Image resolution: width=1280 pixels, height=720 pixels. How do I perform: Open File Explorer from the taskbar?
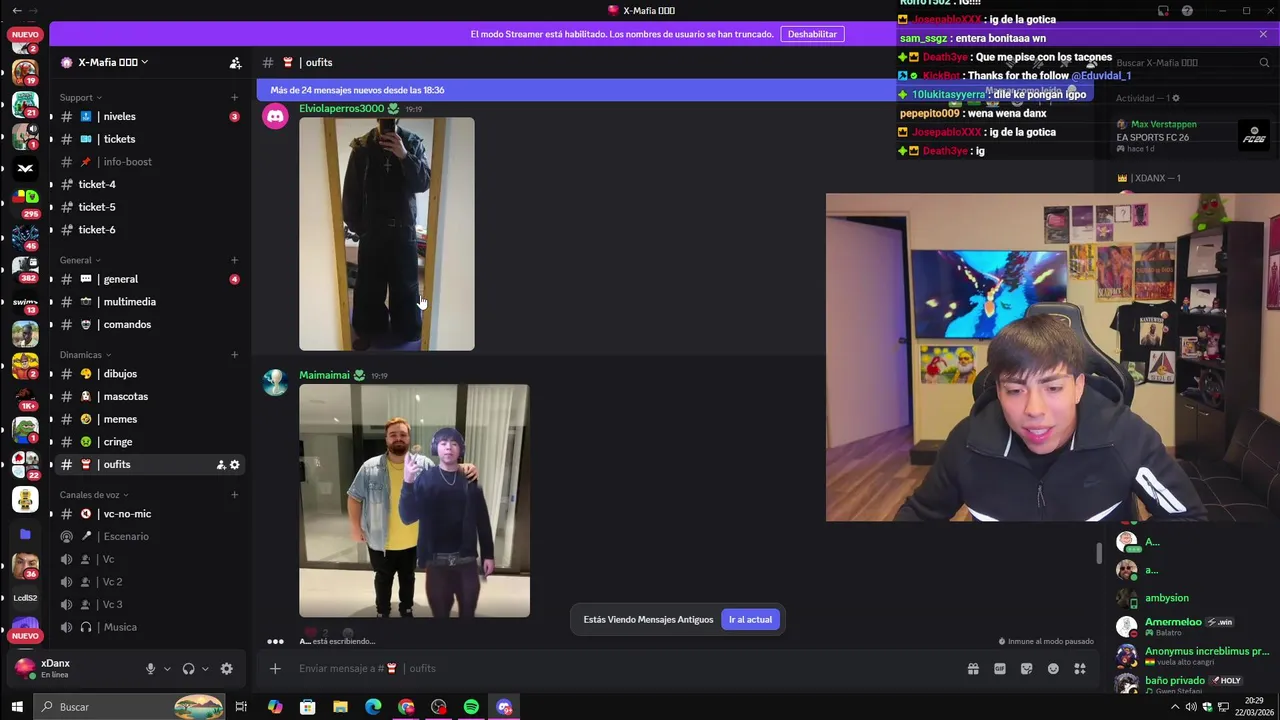pos(340,707)
